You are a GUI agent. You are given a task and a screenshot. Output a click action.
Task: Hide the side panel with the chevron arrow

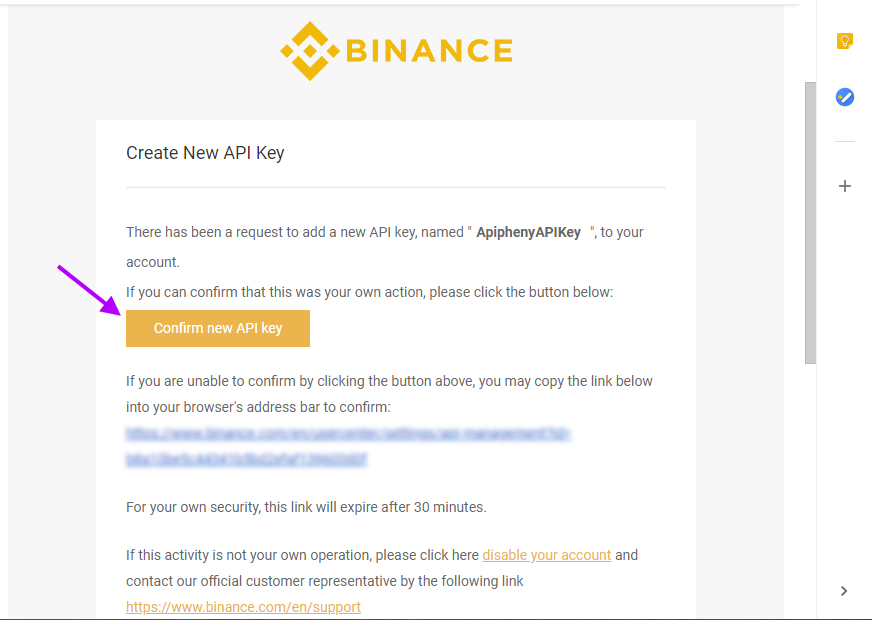pyautogui.click(x=844, y=590)
